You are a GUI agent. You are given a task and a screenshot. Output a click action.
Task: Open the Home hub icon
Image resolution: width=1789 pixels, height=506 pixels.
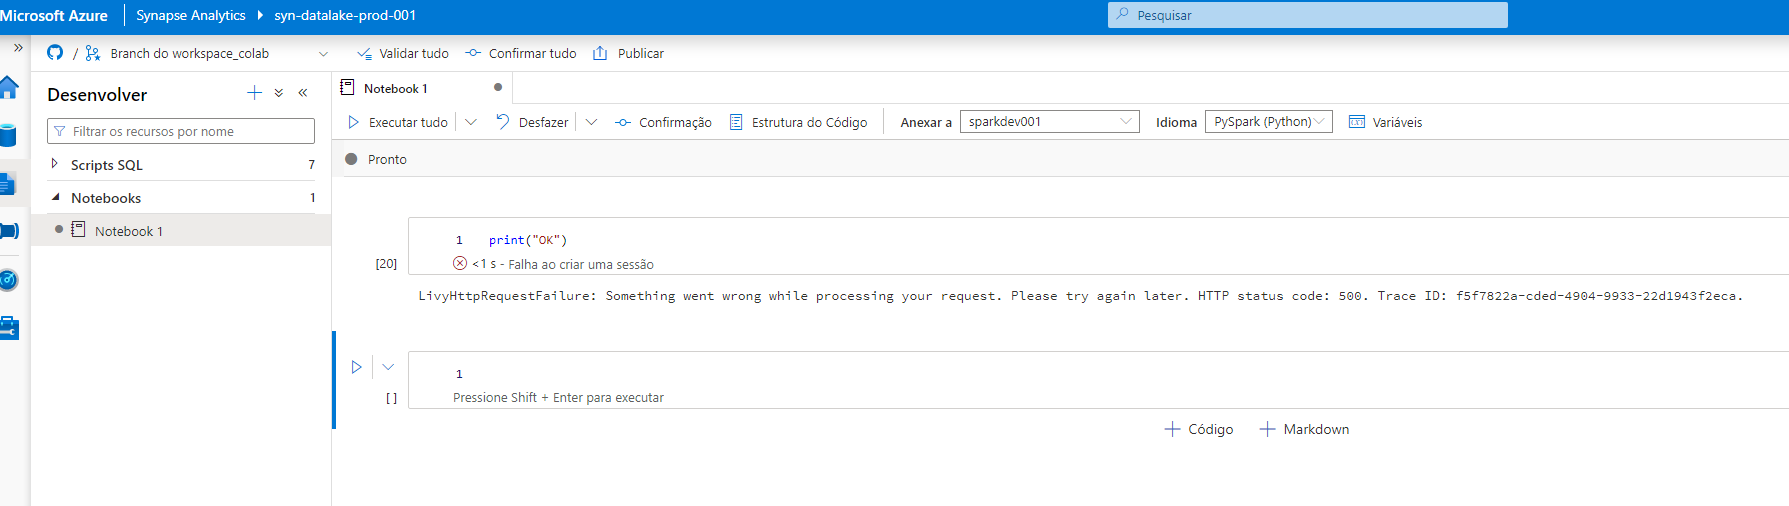point(8,87)
